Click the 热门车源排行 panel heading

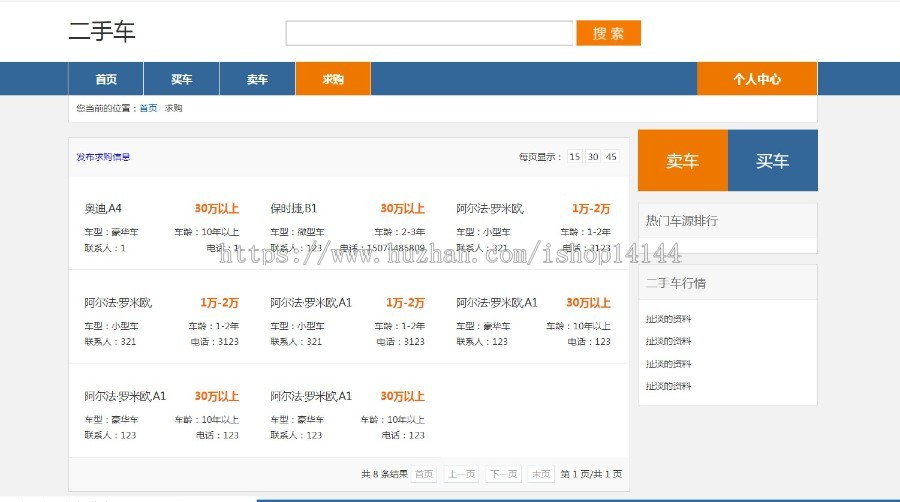(681, 220)
